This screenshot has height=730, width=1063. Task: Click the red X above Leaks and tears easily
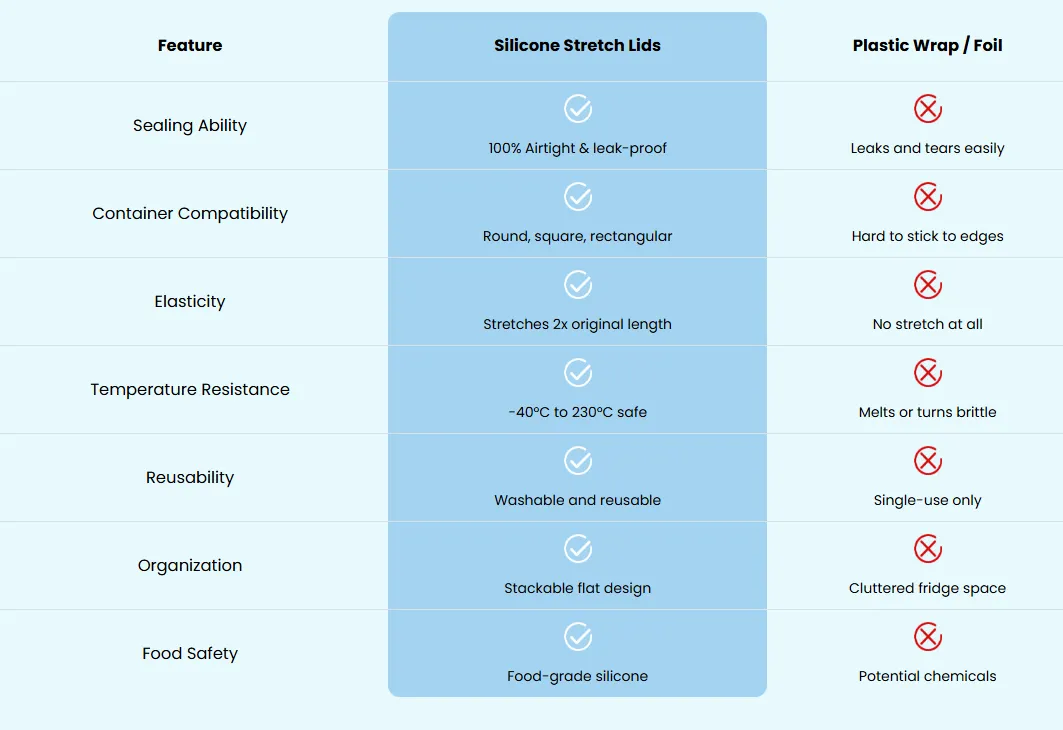click(927, 108)
